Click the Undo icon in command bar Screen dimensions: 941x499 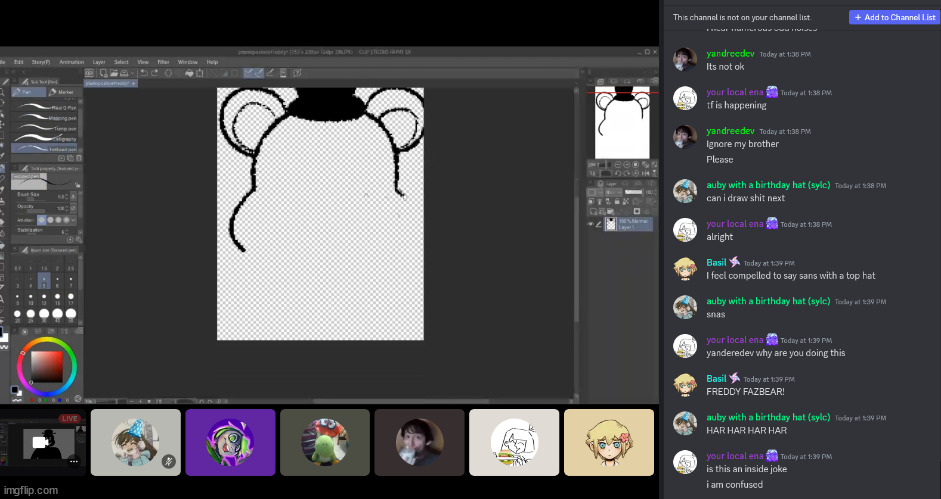coord(144,73)
